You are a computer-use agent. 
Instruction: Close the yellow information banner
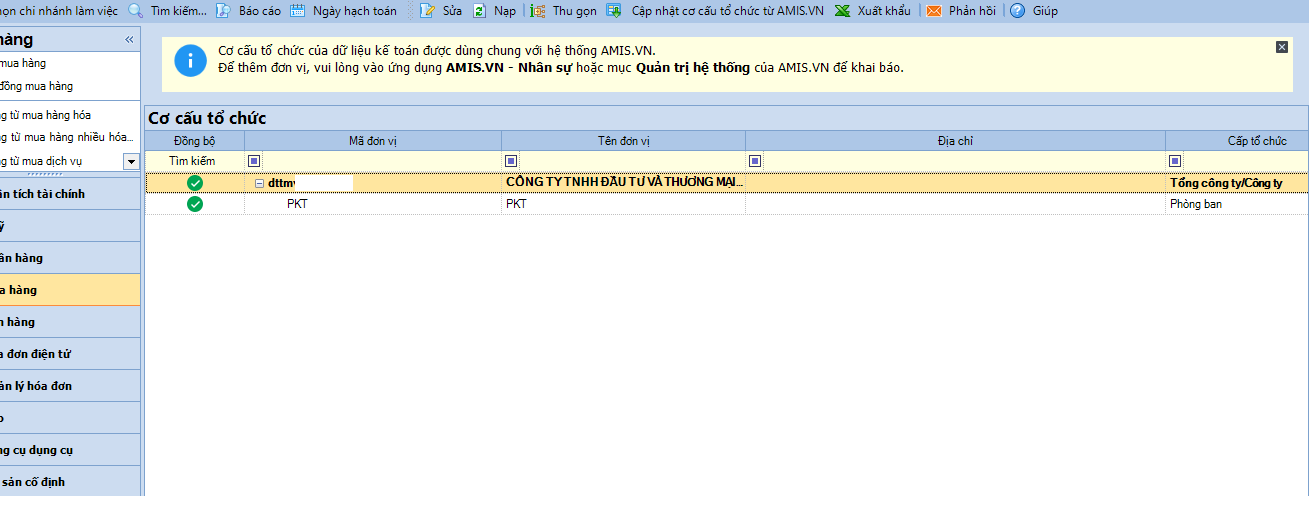1282,47
